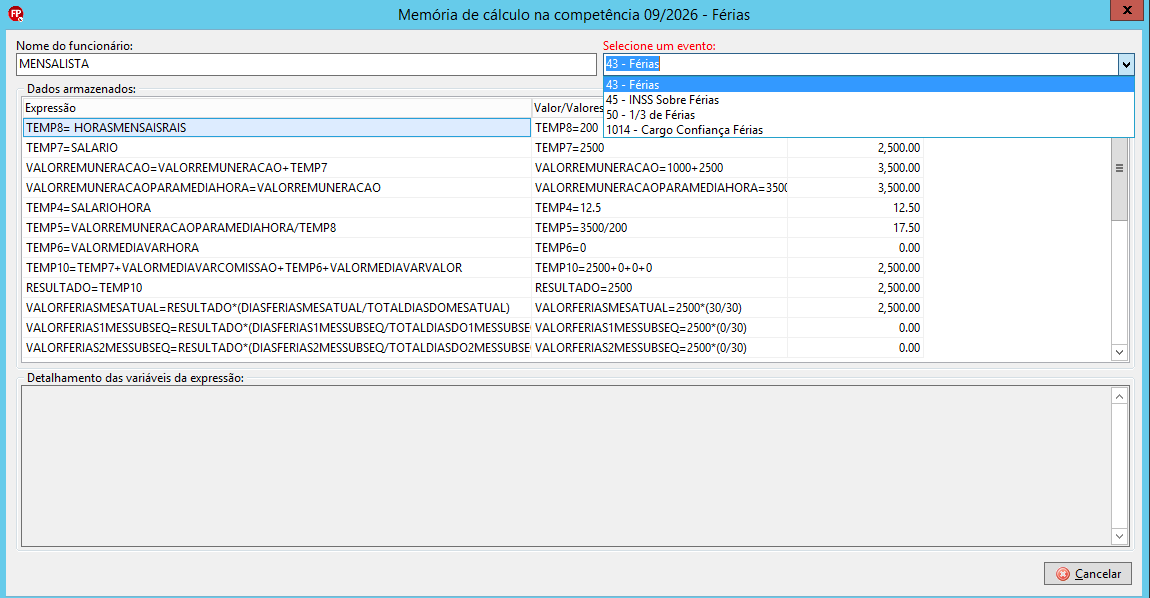Select the RESULTADO=TEMP10 expression row
Viewport: 1150px width, 598px height.
point(276,288)
